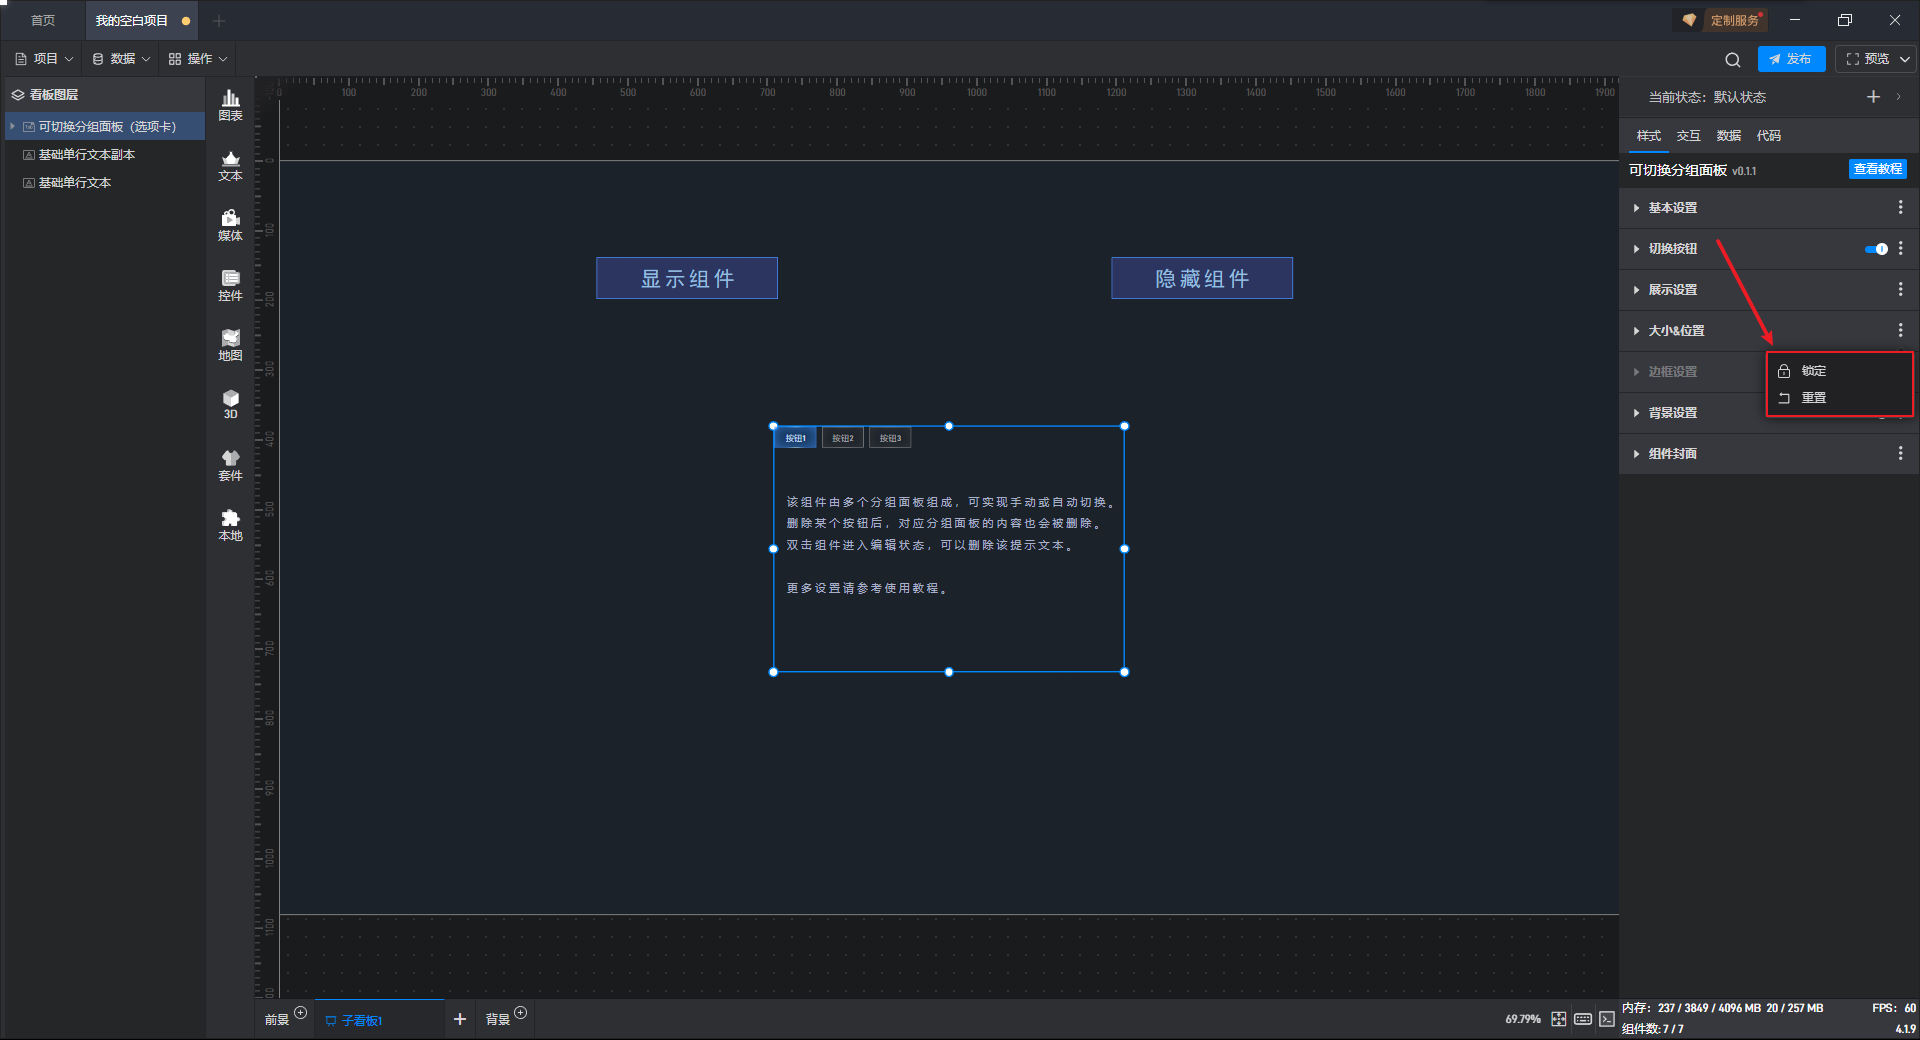Click the 前景 foreground label
The height and width of the screenshot is (1040, 1920).
click(x=277, y=1020)
